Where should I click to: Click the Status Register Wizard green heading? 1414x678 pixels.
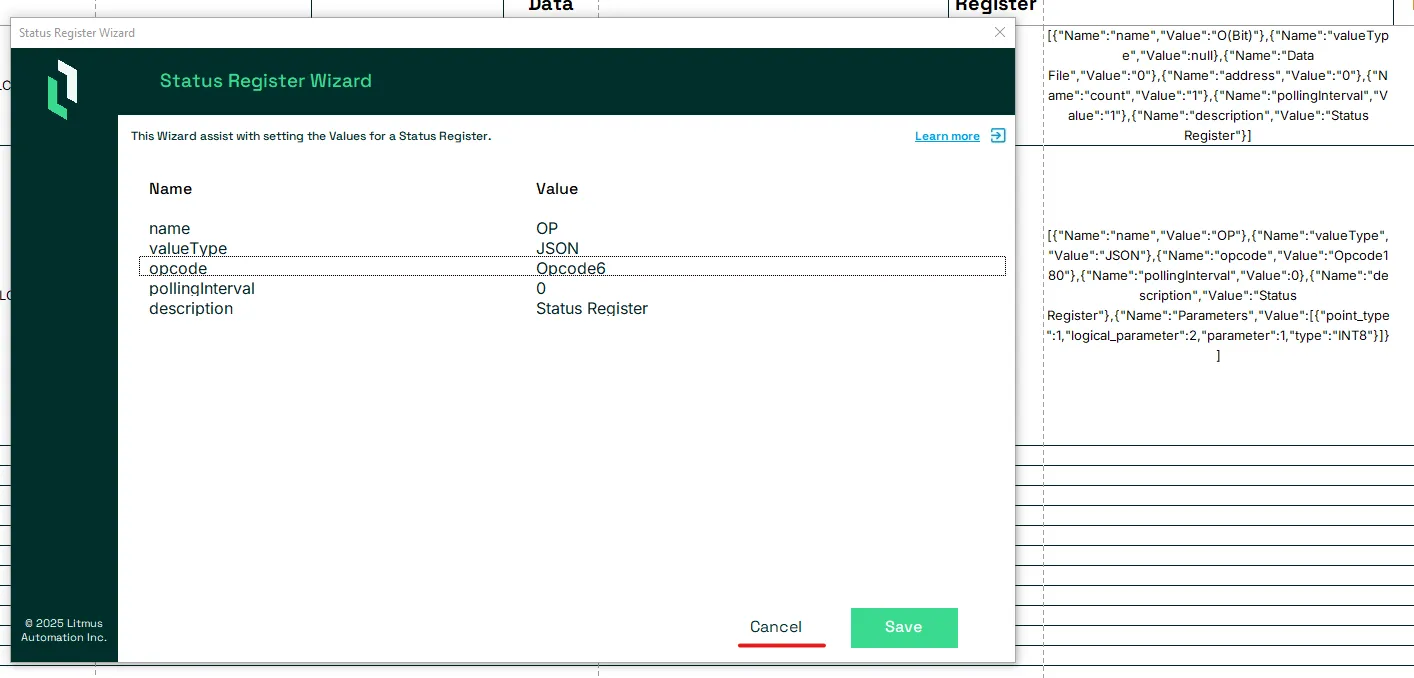tap(266, 81)
